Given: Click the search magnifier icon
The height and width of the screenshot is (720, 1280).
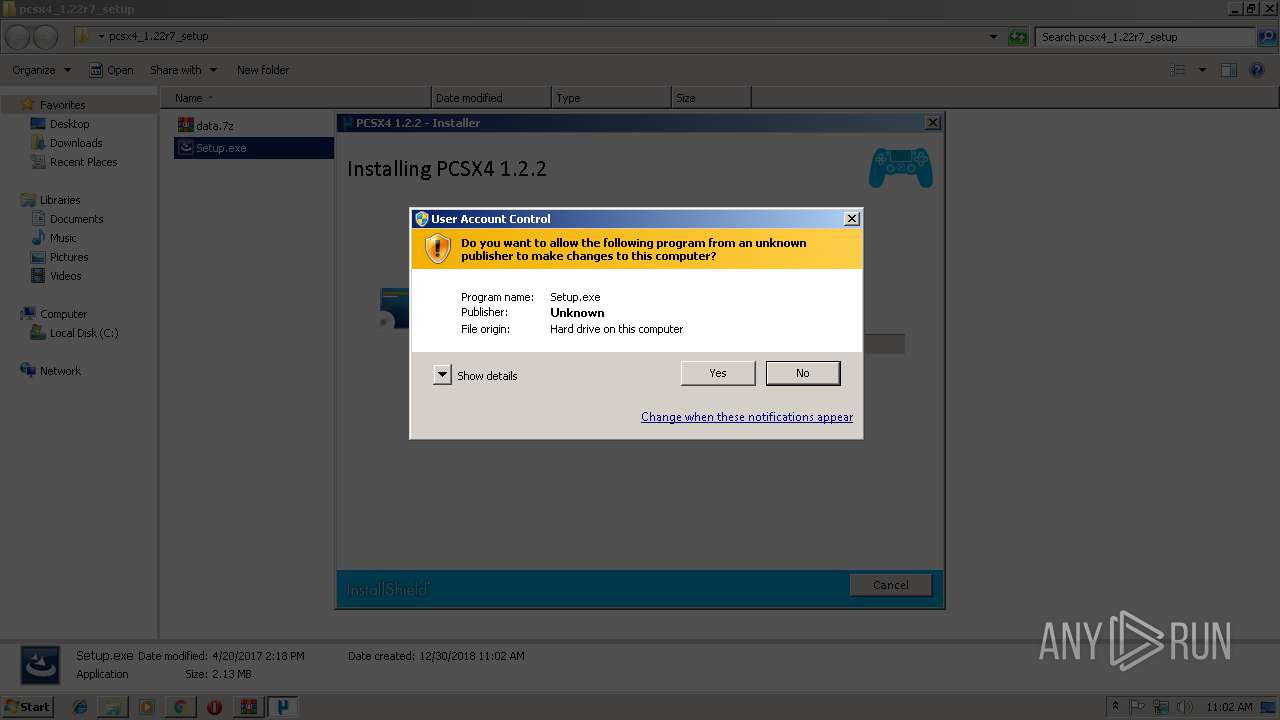Looking at the screenshot, I should [x=1265, y=37].
